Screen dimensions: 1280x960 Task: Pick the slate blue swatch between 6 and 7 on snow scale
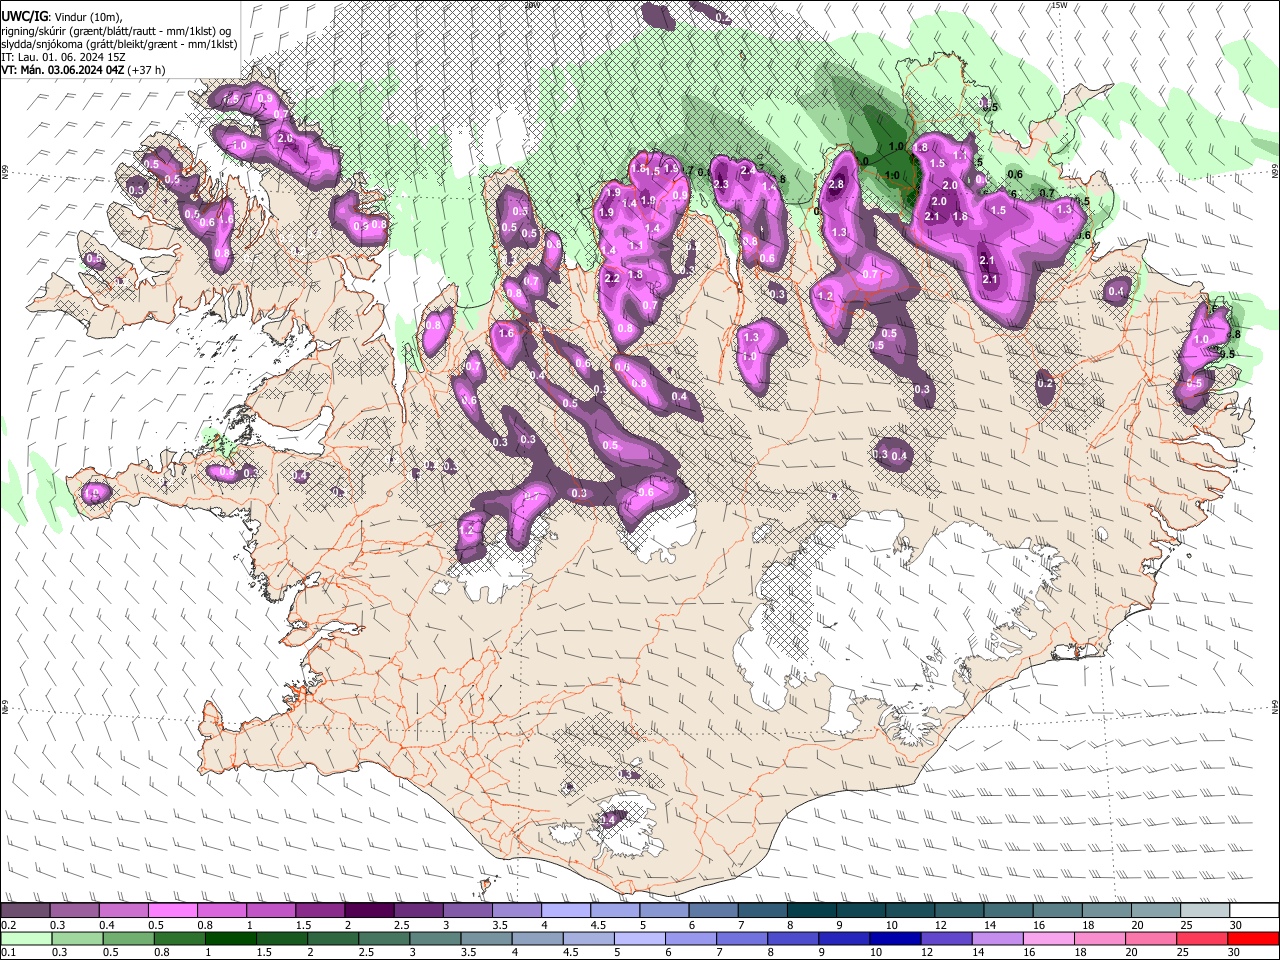714,911
